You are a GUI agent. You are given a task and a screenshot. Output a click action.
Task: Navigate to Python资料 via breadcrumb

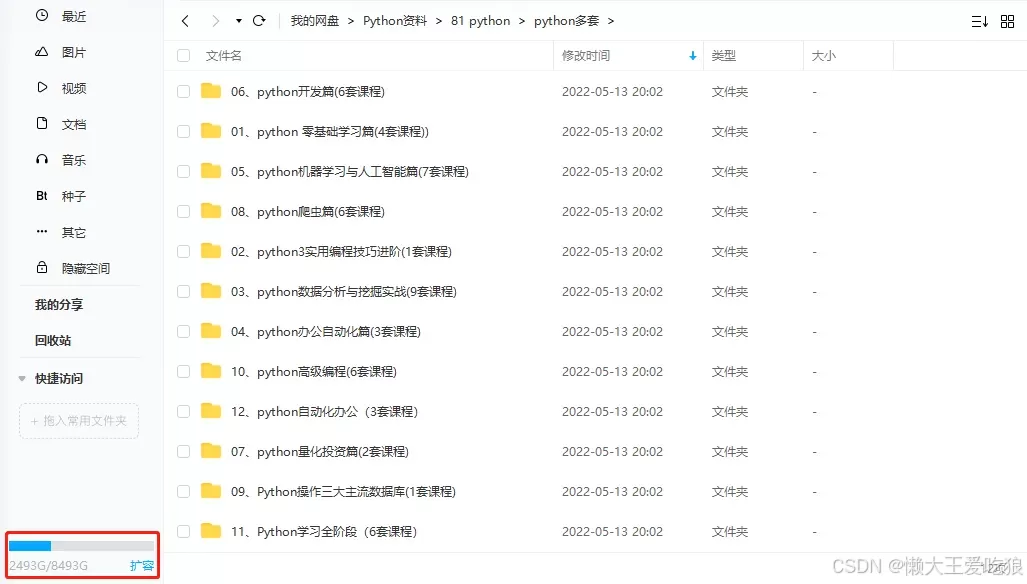click(x=394, y=20)
